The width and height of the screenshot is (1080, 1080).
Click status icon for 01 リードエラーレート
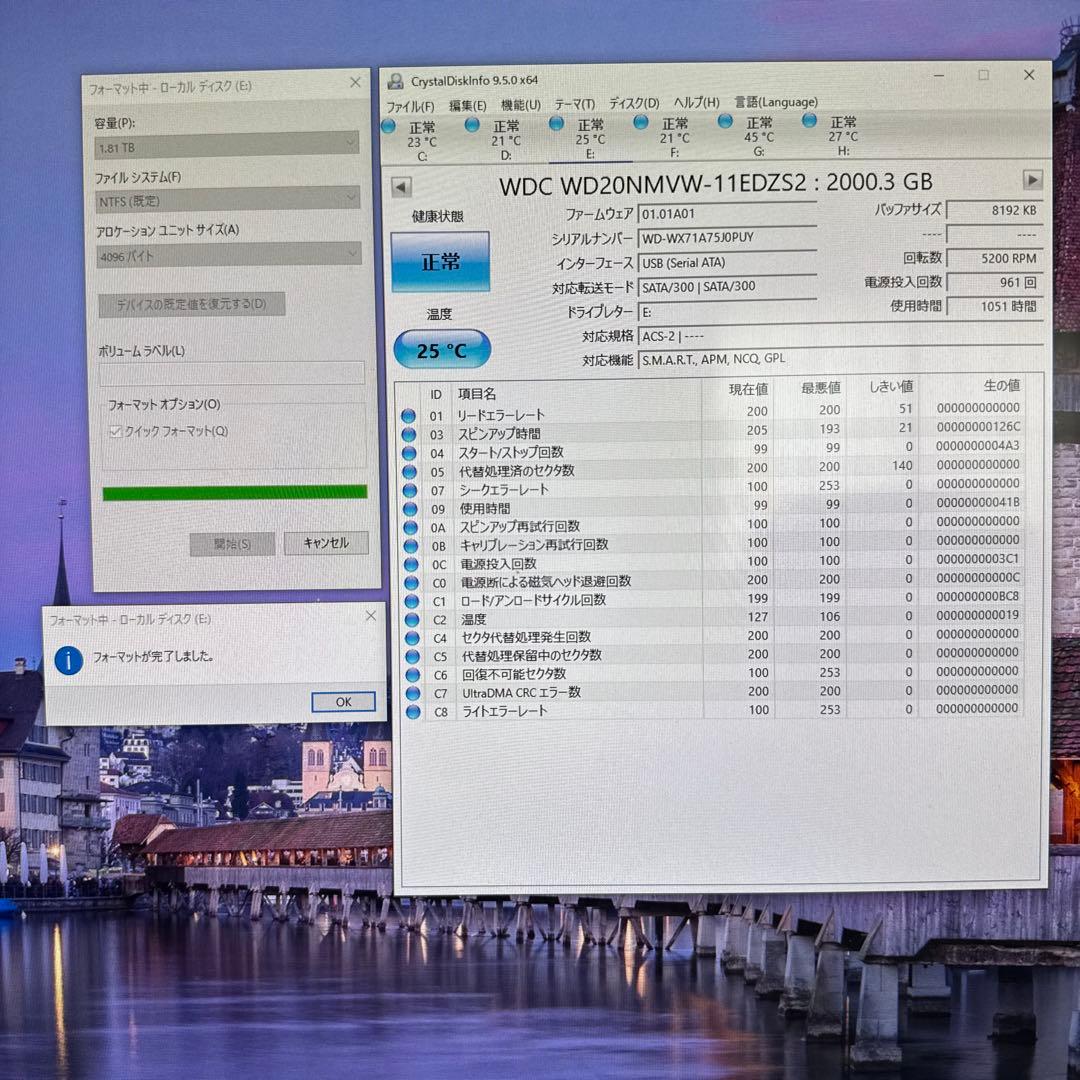pyautogui.click(x=408, y=416)
